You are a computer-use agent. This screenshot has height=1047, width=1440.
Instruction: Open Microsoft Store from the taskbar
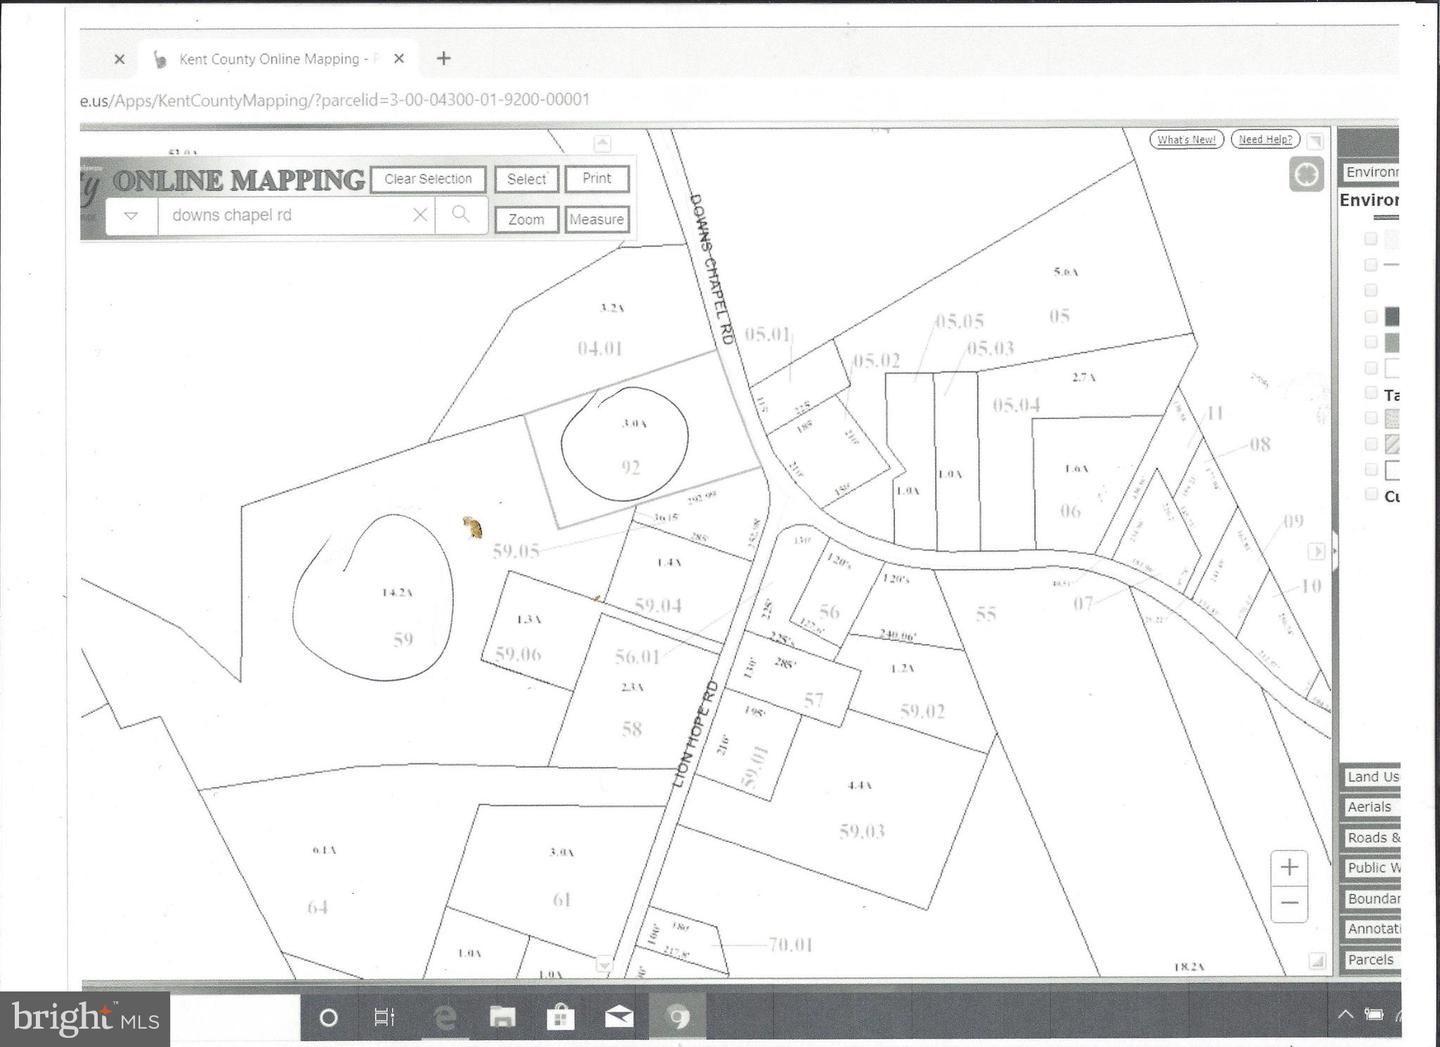point(560,1018)
